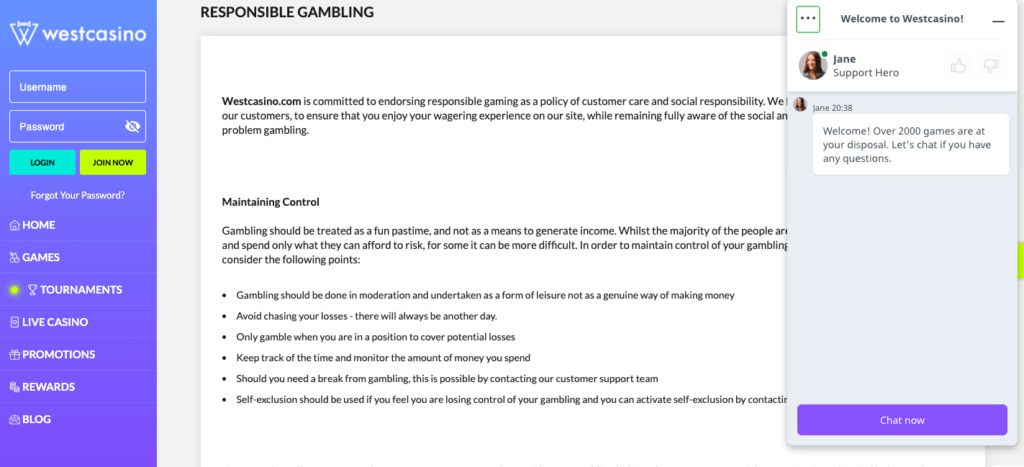Open the Blog menu item

click(x=36, y=419)
